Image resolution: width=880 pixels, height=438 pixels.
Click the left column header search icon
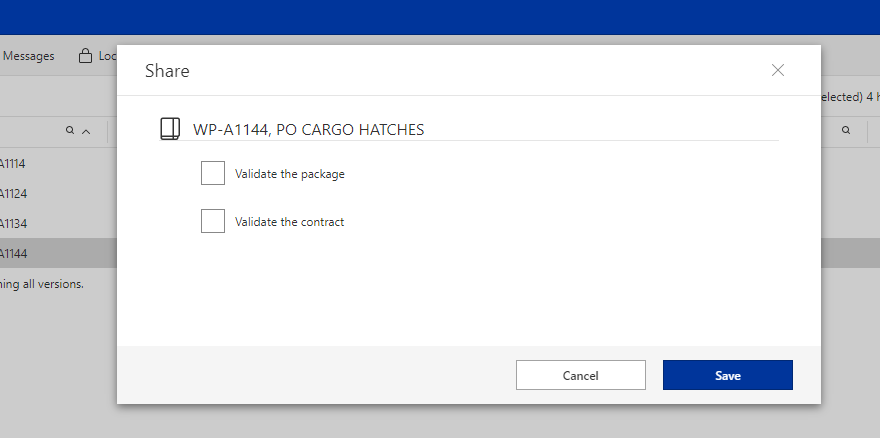70,130
